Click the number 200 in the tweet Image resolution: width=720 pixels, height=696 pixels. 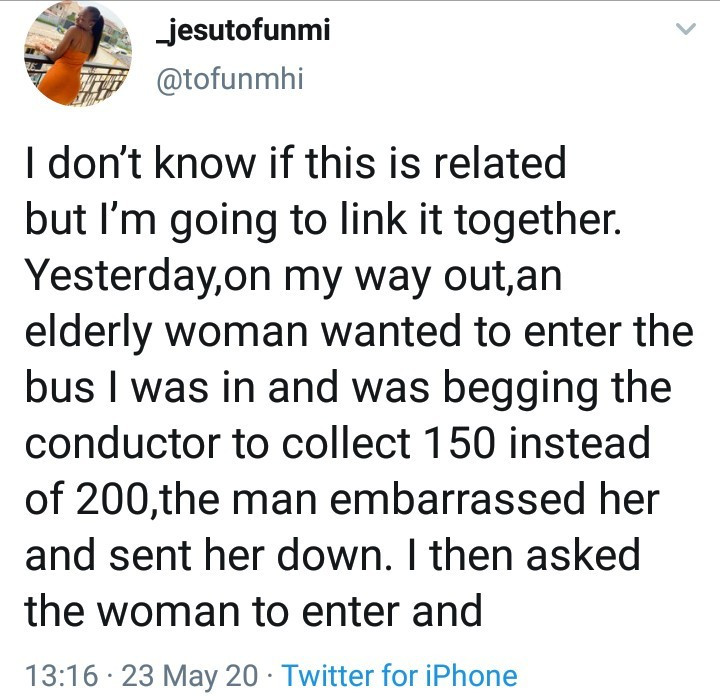[x=116, y=500]
